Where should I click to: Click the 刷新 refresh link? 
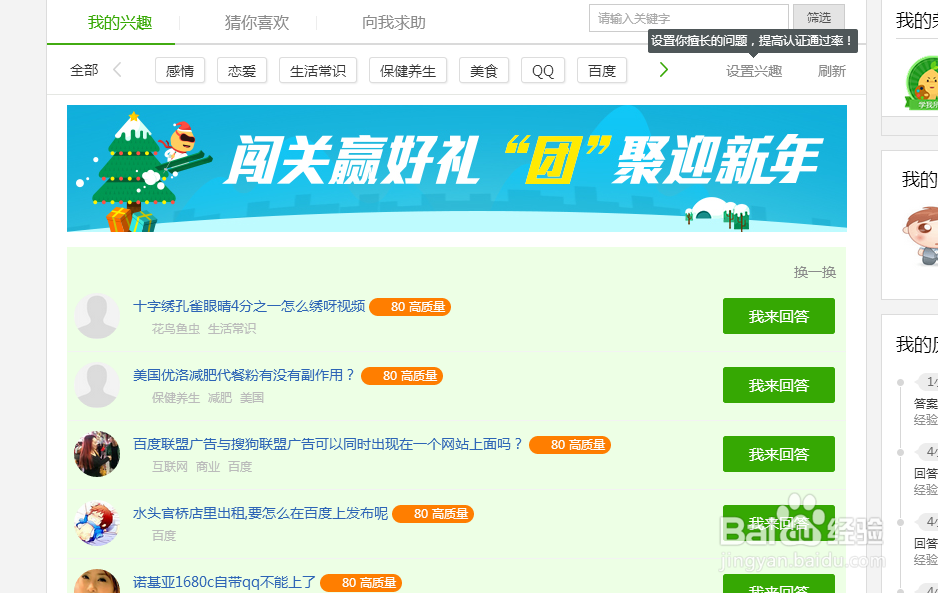click(832, 71)
